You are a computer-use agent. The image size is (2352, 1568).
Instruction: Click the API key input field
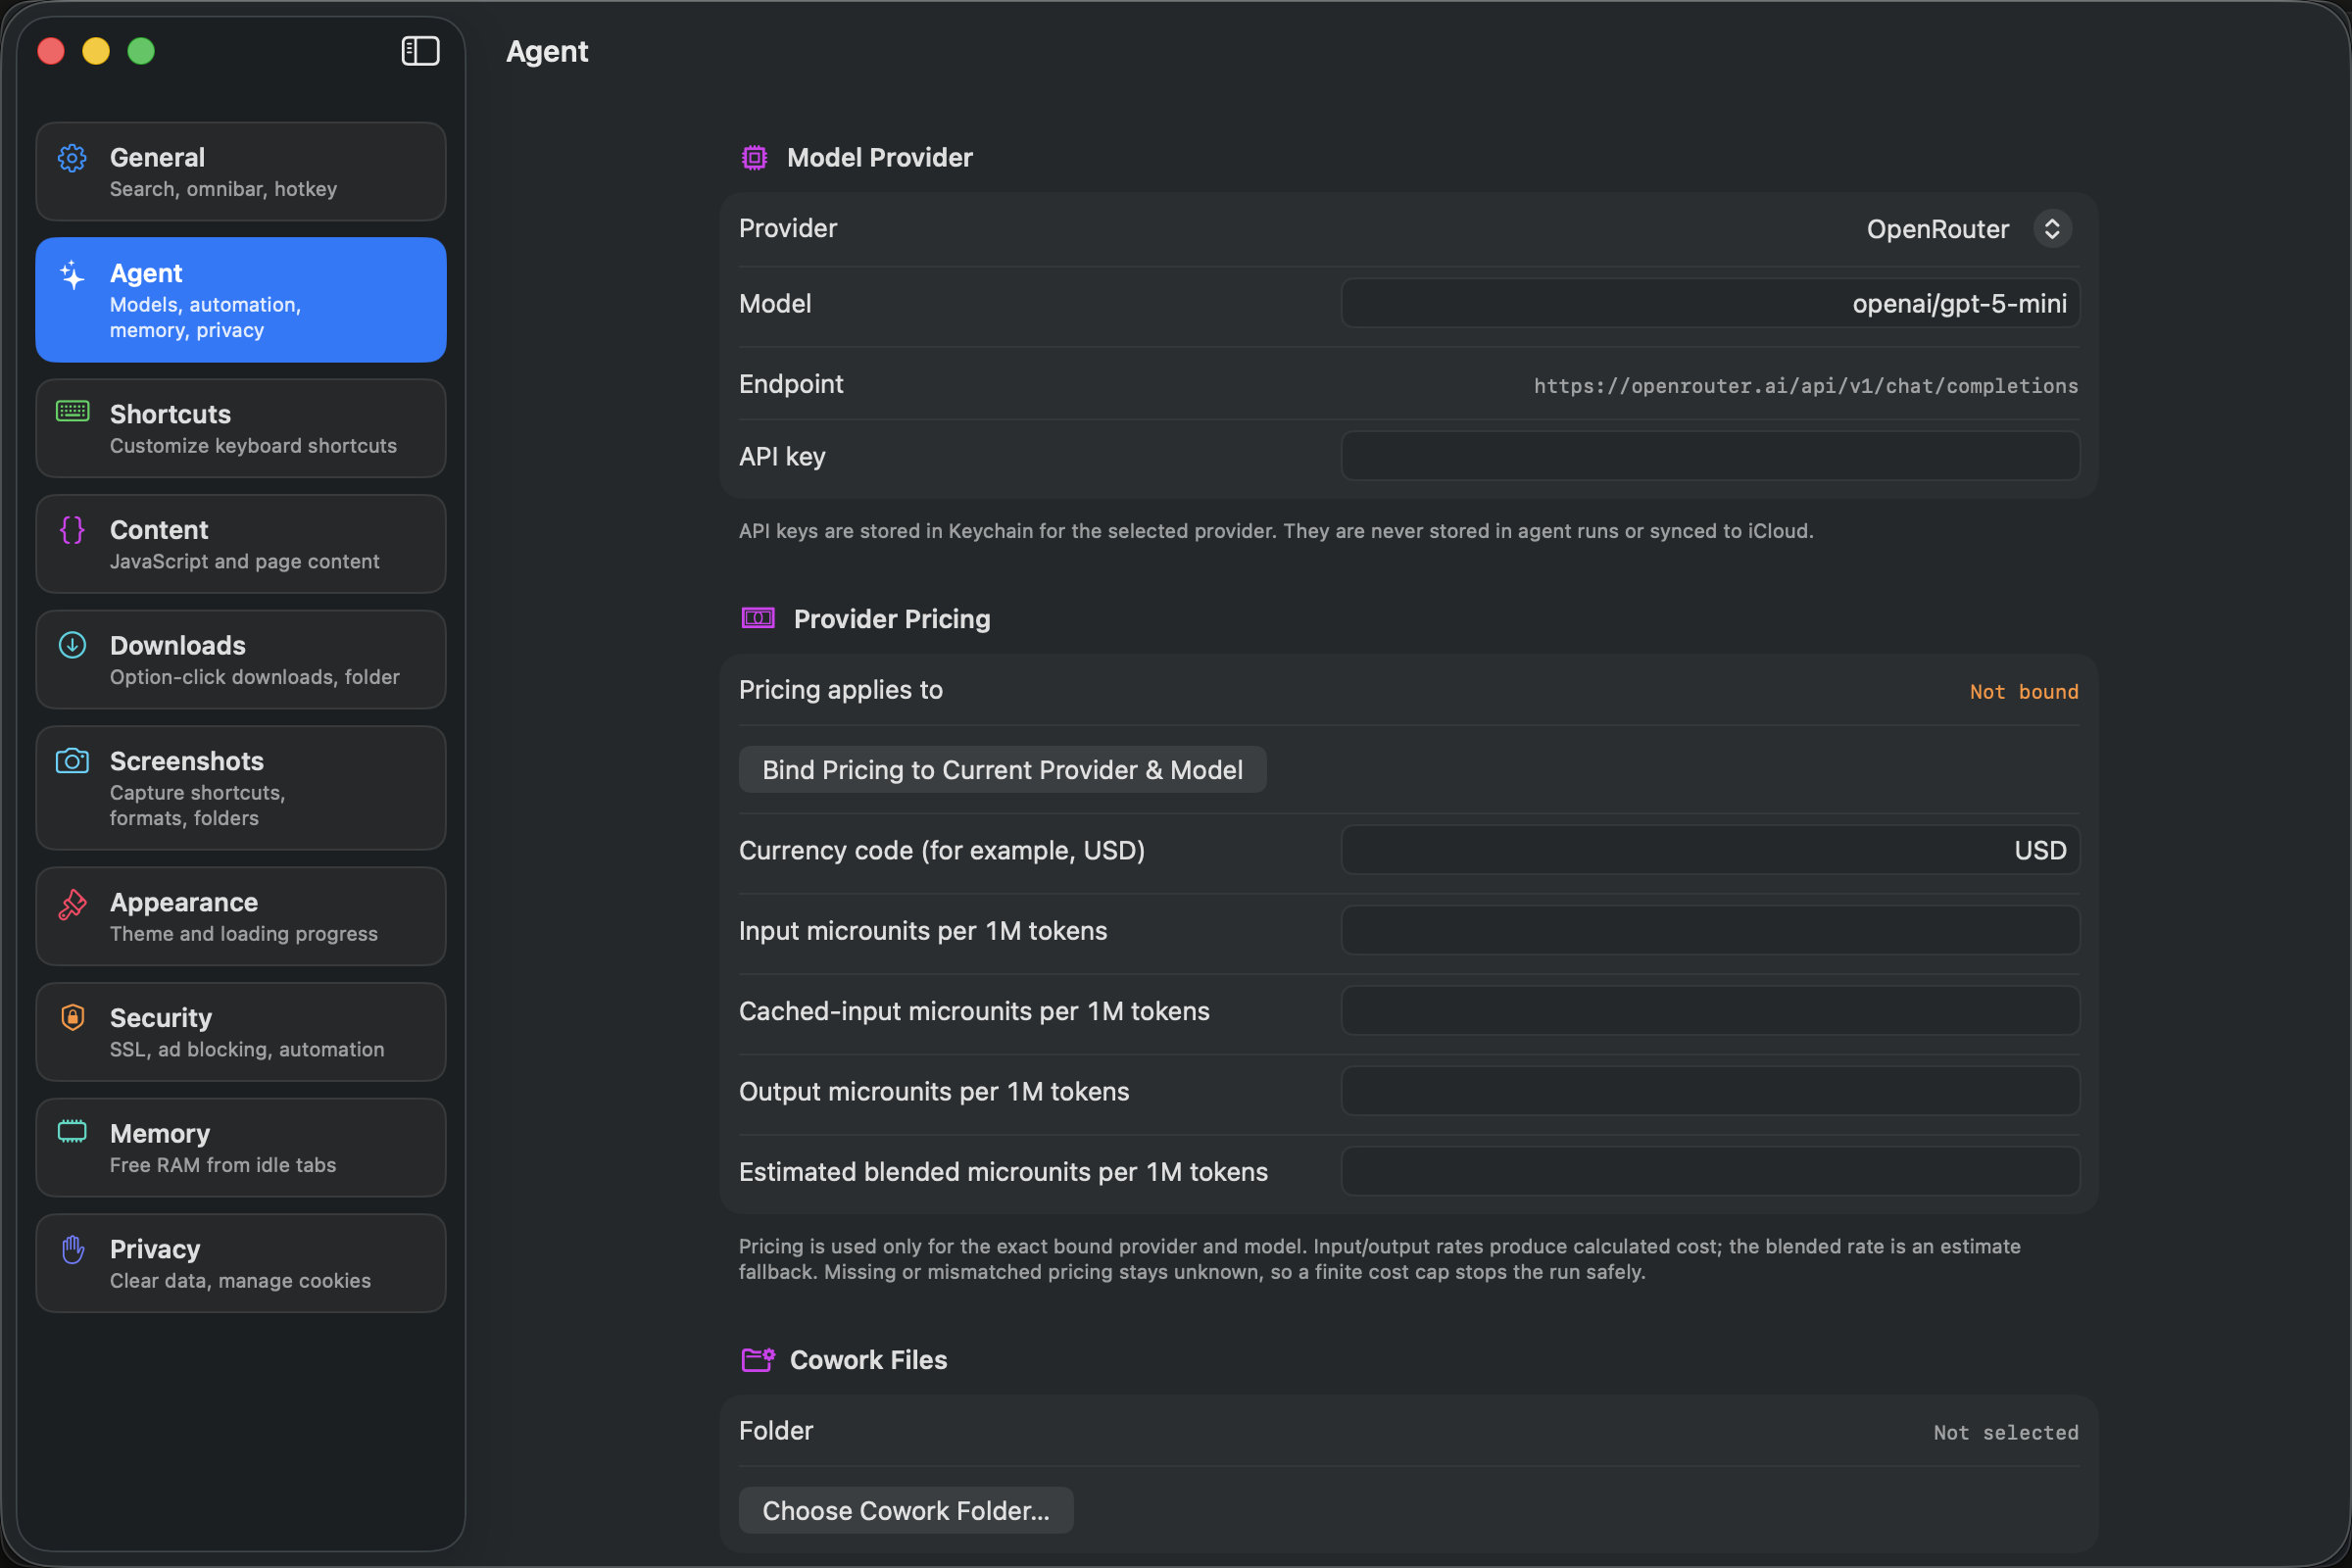point(1710,456)
